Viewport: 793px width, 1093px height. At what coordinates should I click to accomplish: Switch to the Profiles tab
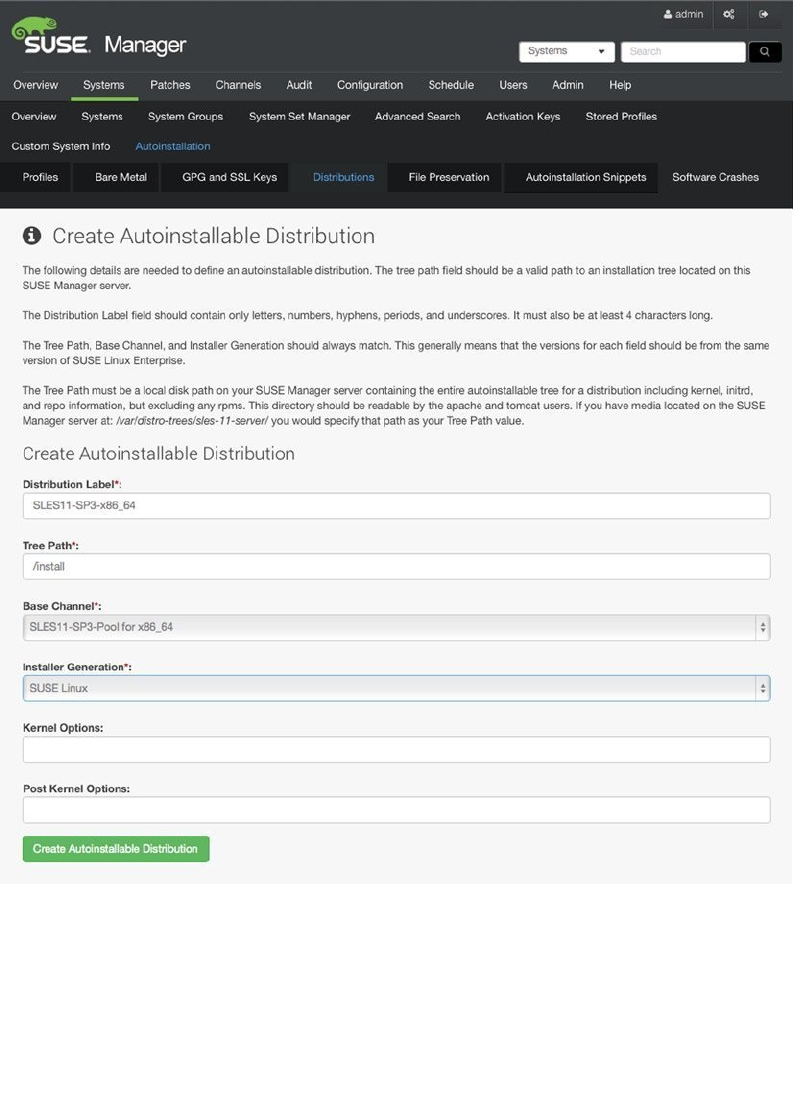click(x=41, y=177)
